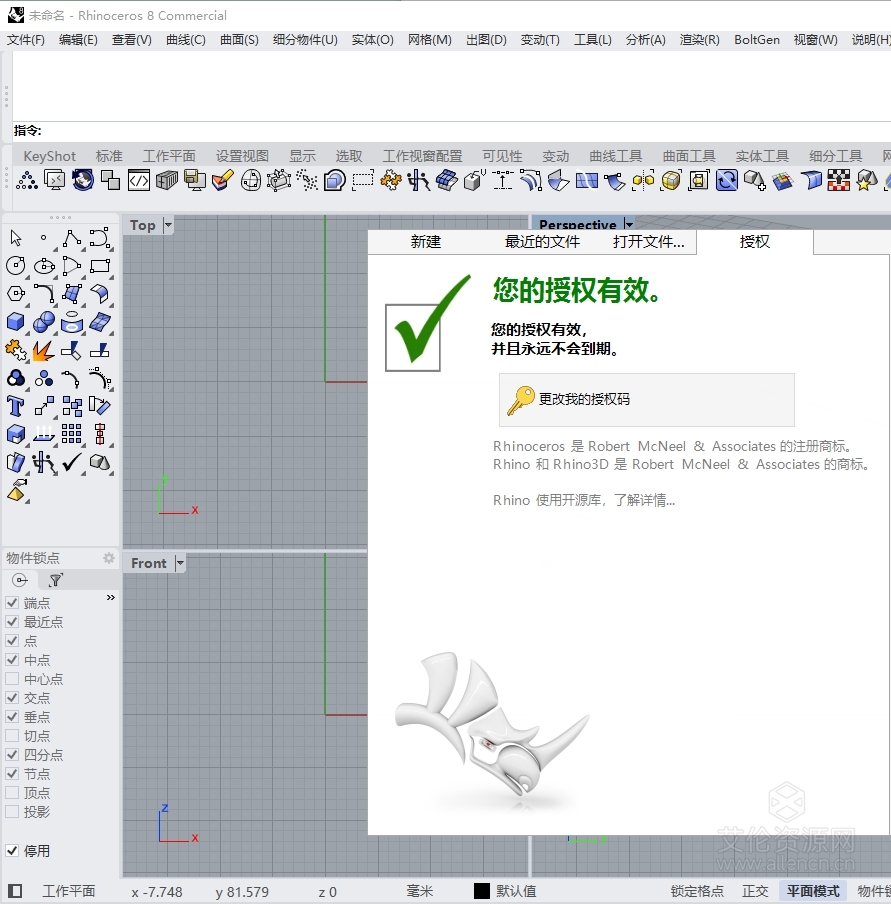Click the Top viewport title label

142,225
